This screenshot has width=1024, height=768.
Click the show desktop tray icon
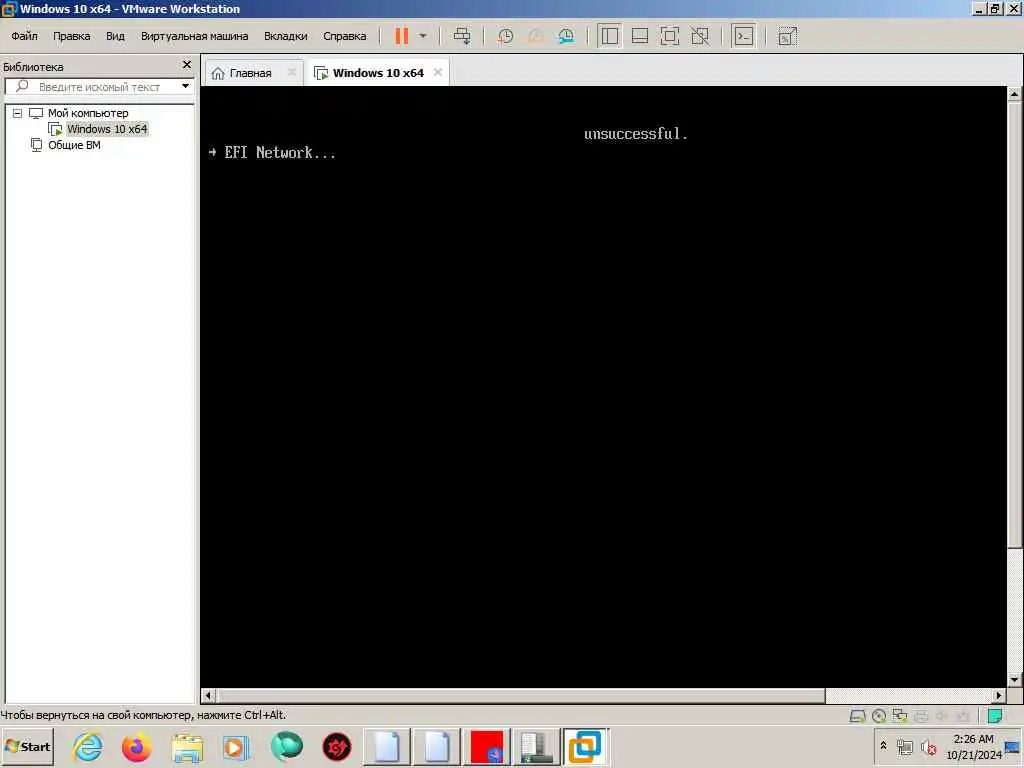click(x=1012, y=747)
